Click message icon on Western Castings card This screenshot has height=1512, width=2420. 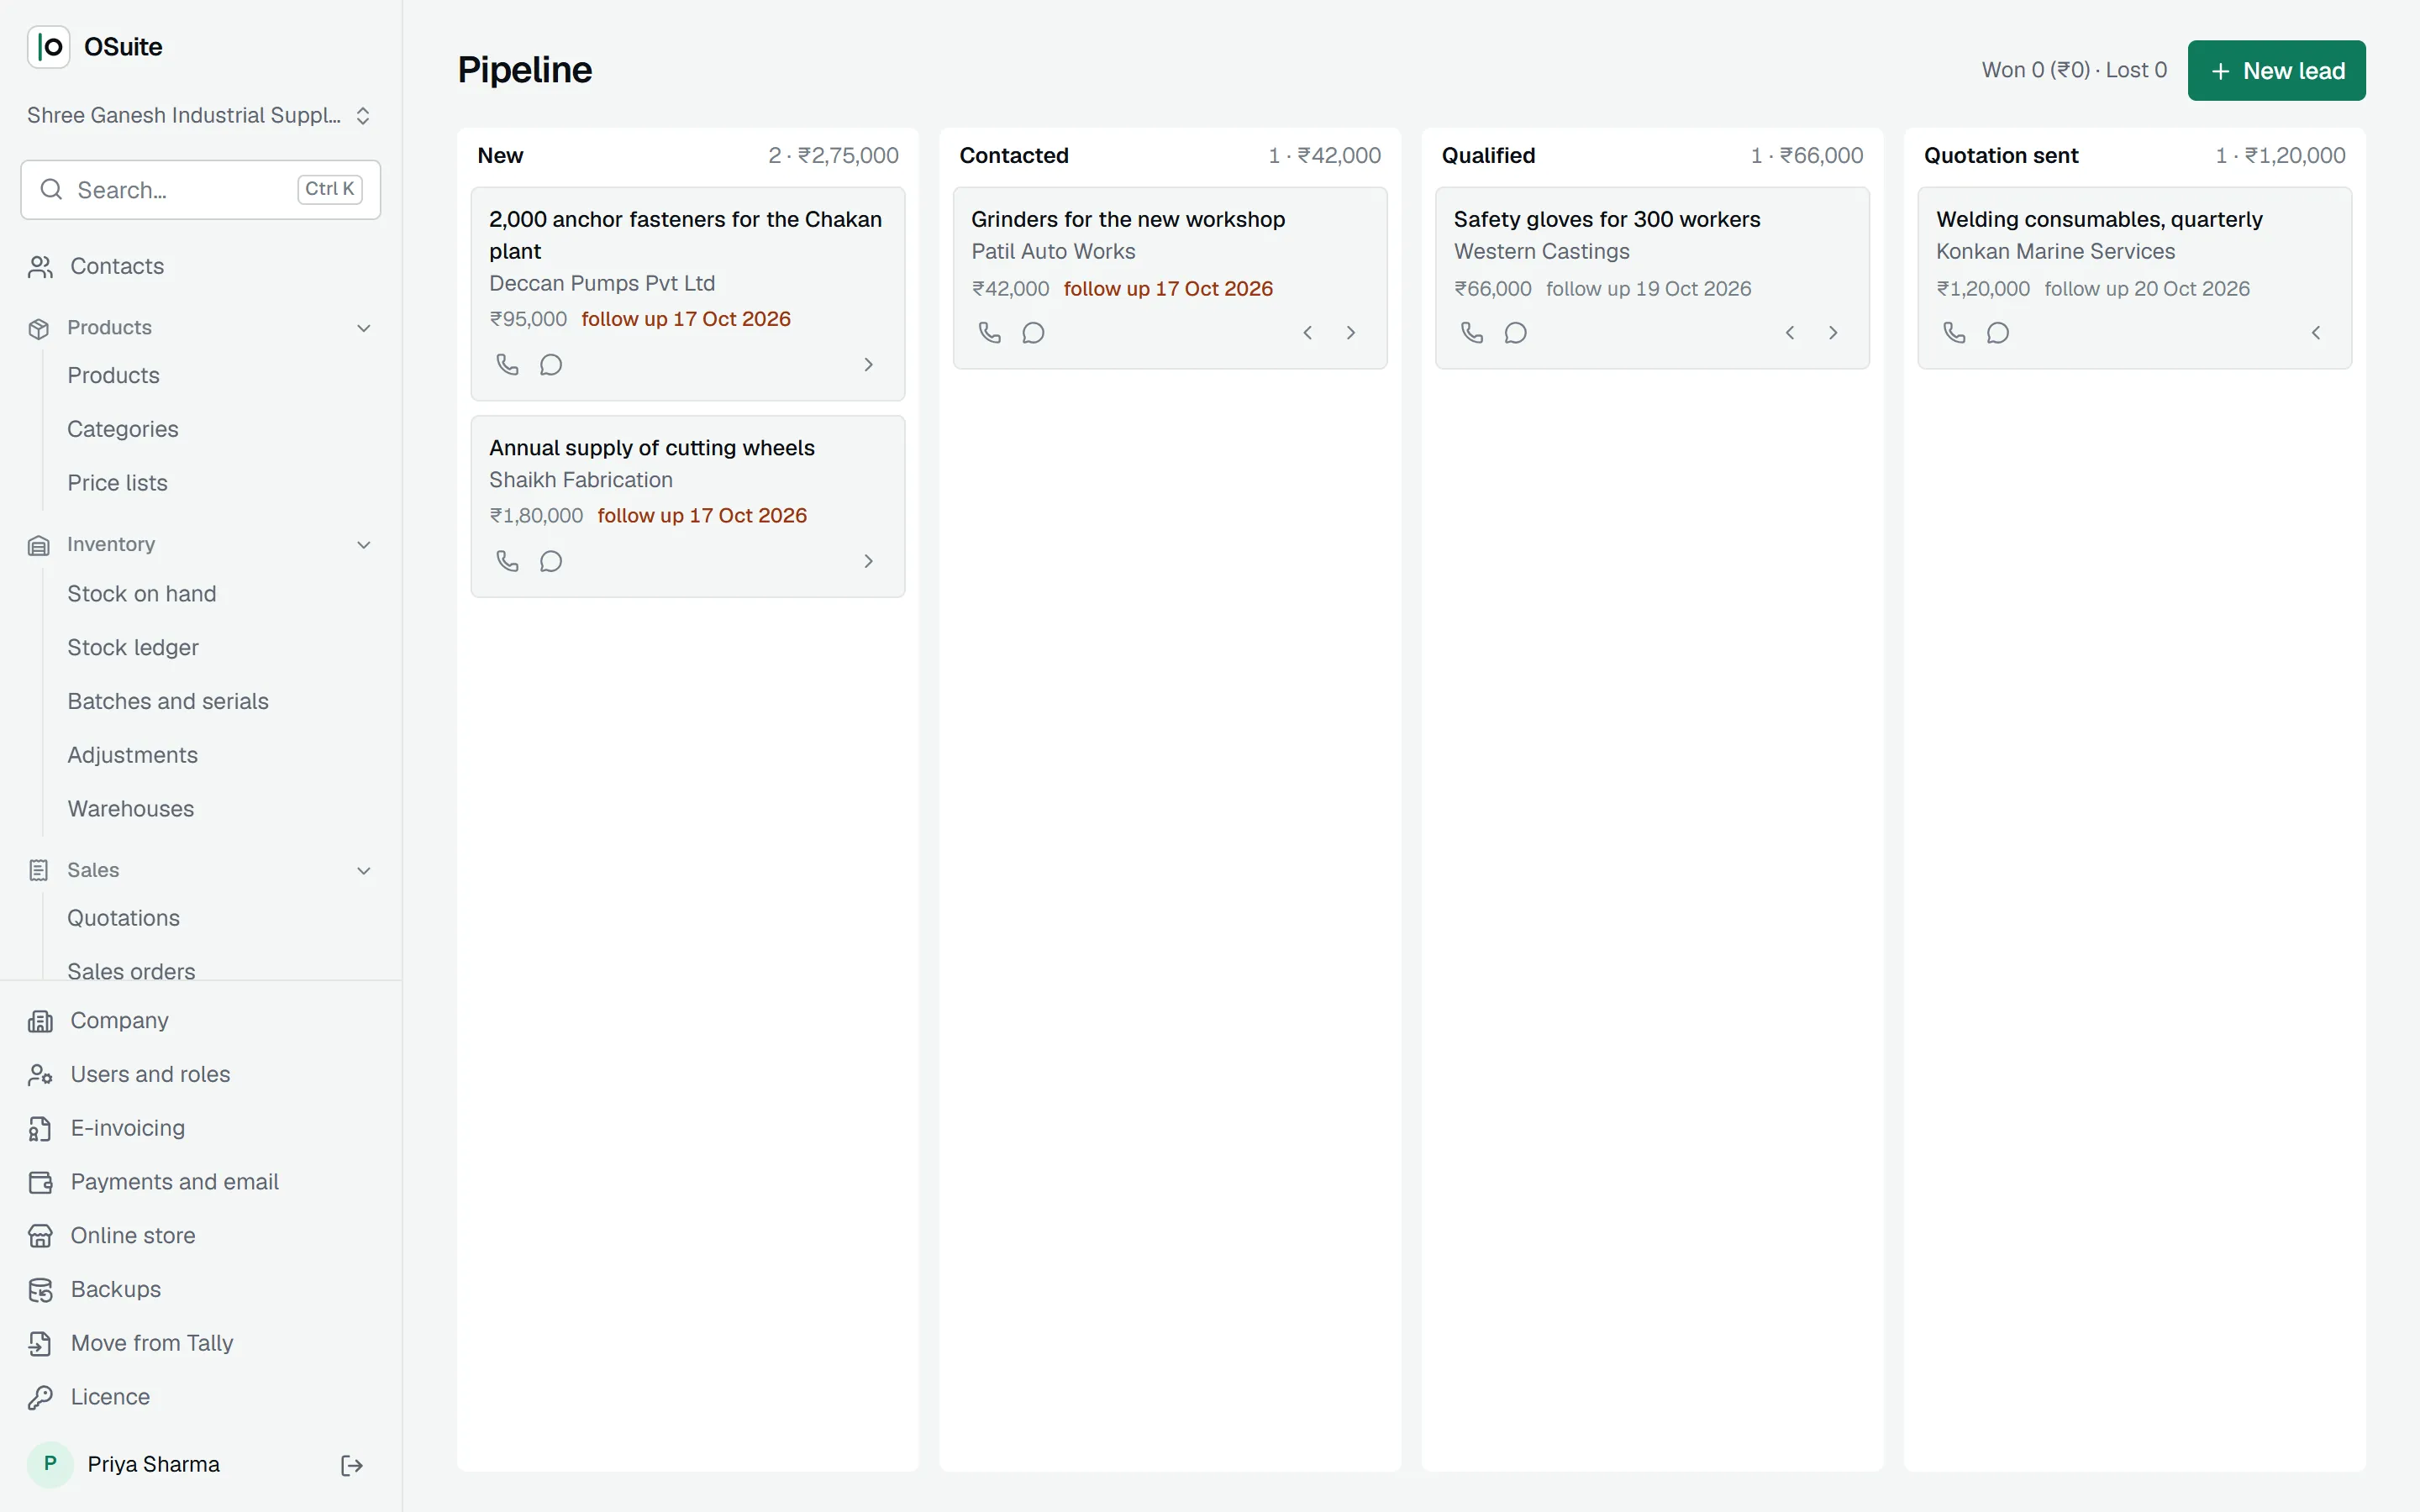[x=1516, y=333]
